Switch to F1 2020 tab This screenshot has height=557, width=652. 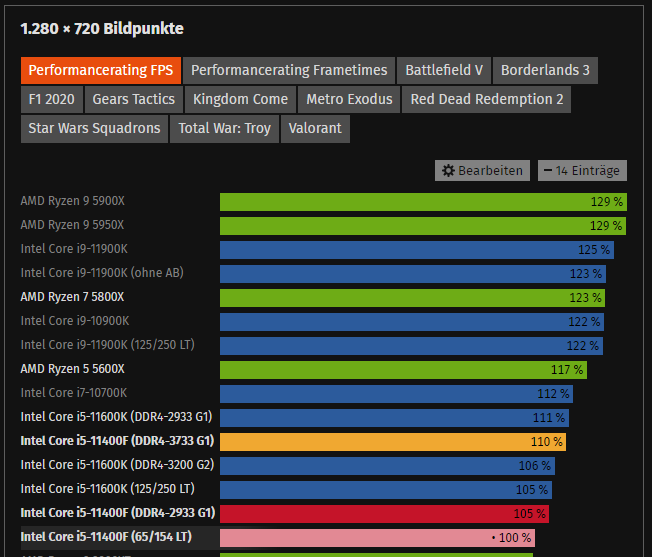click(52, 99)
